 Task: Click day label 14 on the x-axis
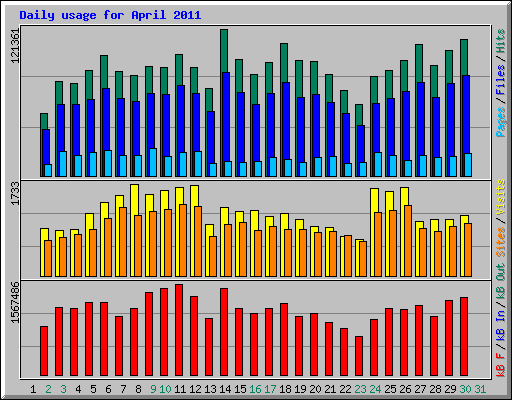point(225,389)
